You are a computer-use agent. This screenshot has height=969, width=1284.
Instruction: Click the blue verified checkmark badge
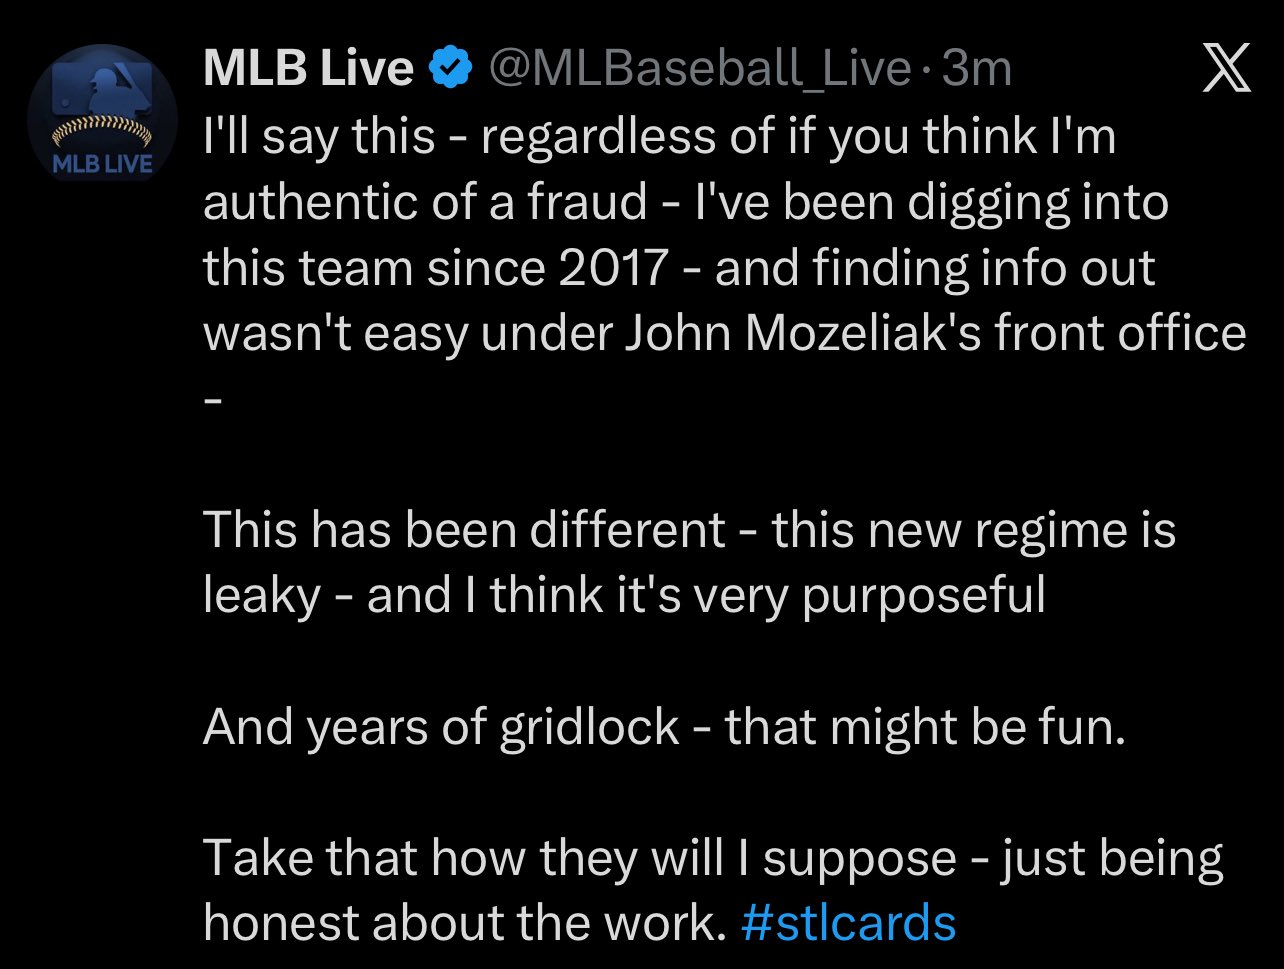(x=451, y=69)
